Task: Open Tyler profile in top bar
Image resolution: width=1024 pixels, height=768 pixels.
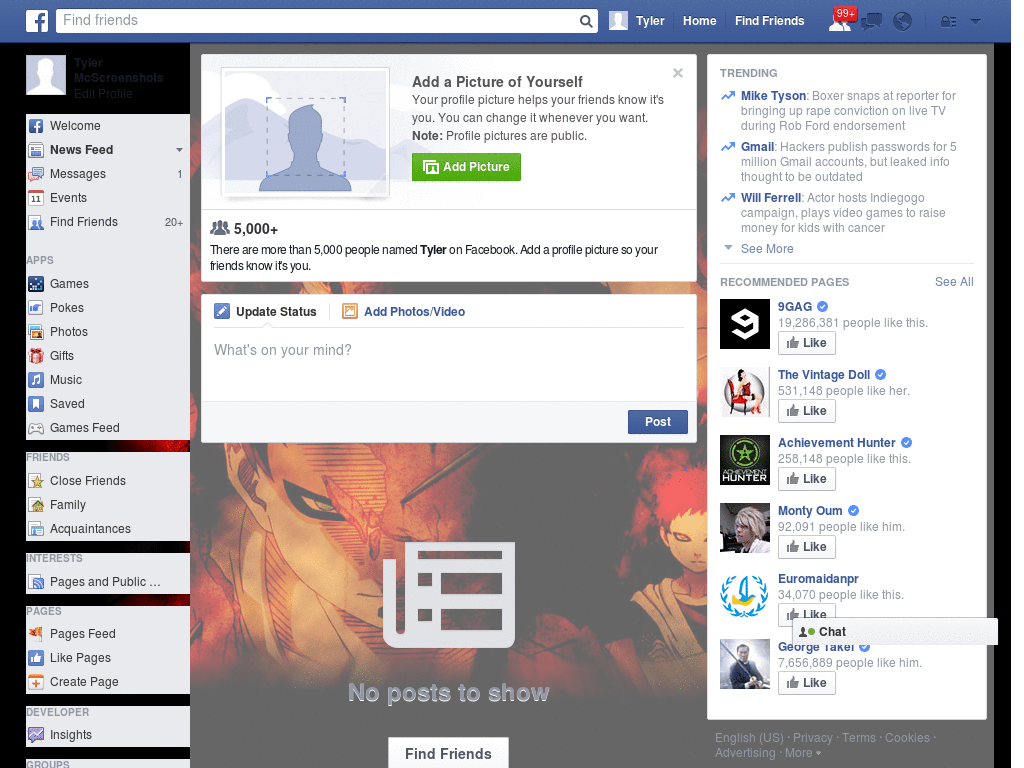Action: coord(637,21)
